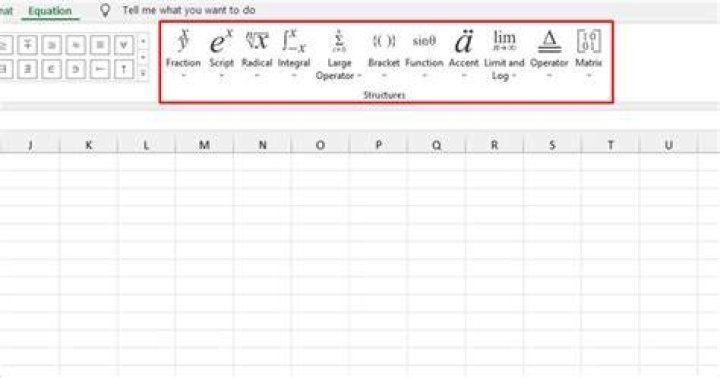
Task: Open the Script structures menu
Action: pyautogui.click(x=221, y=54)
